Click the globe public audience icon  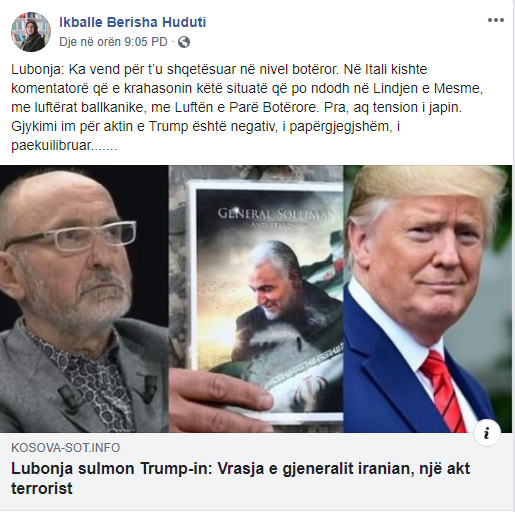[184, 42]
